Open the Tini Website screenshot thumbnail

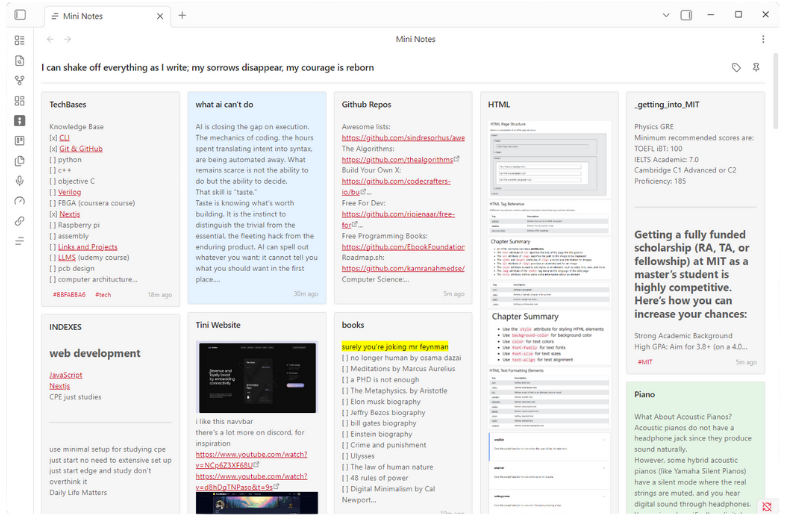point(256,377)
